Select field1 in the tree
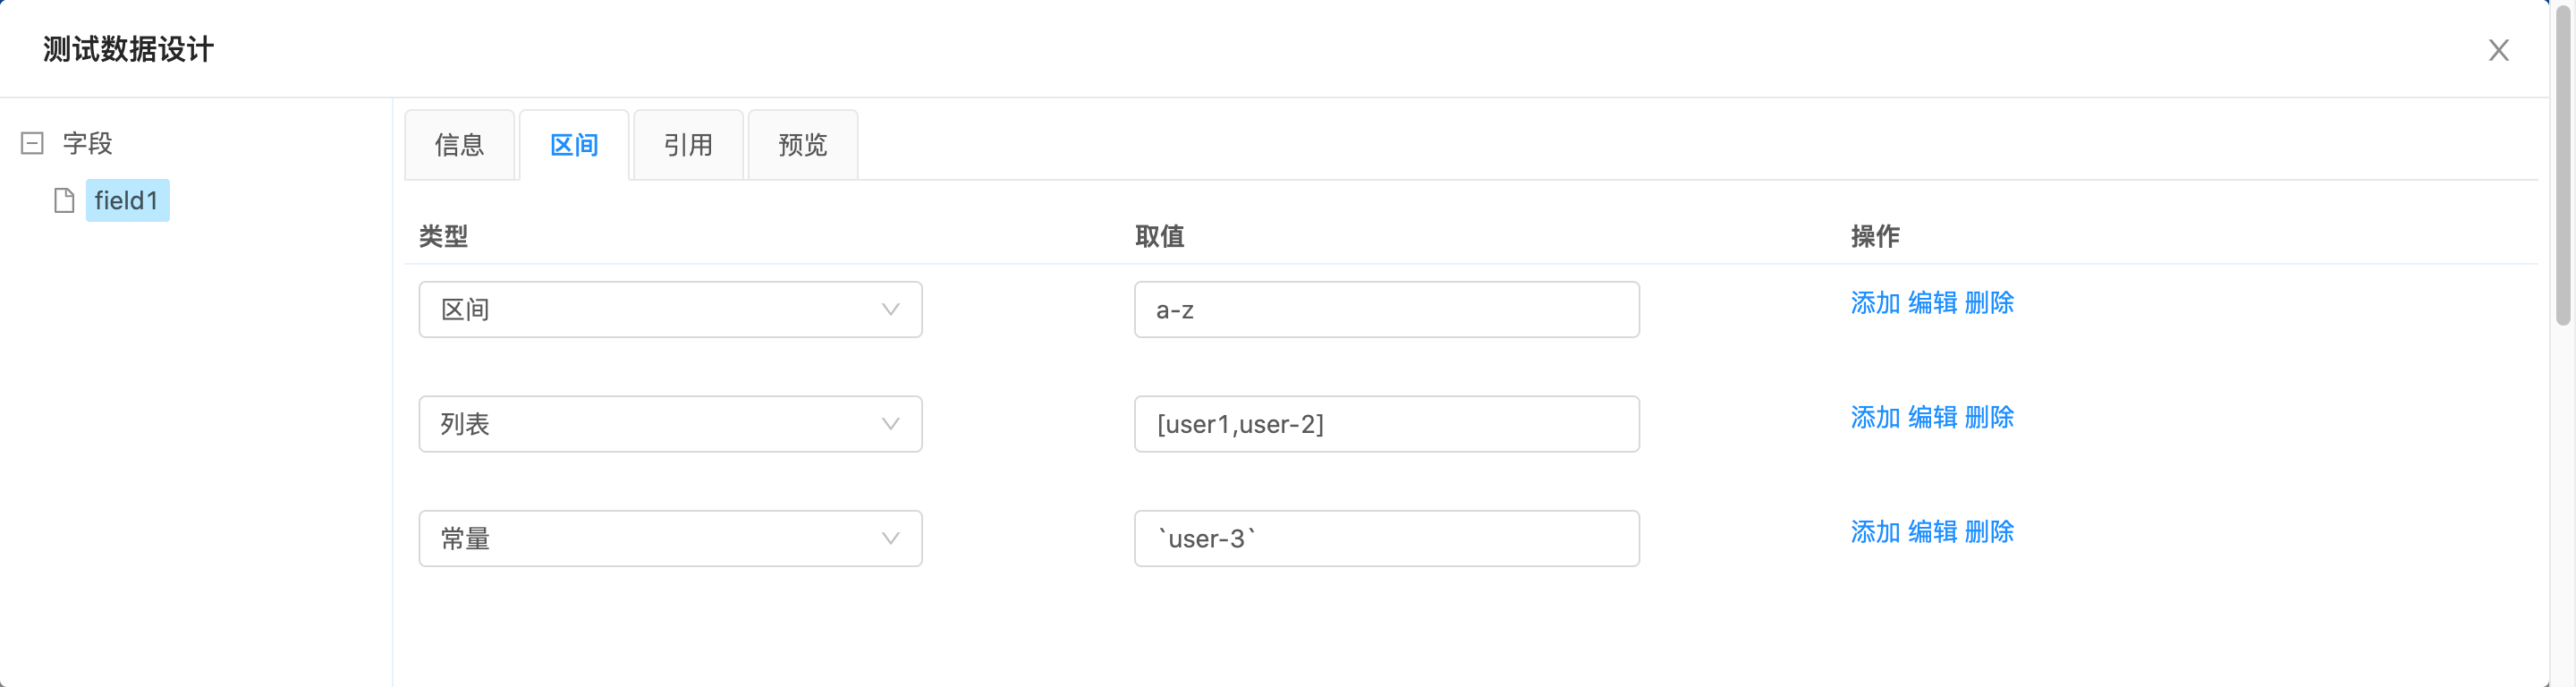This screenshot has height=687, width=2576. pos(127,201)
